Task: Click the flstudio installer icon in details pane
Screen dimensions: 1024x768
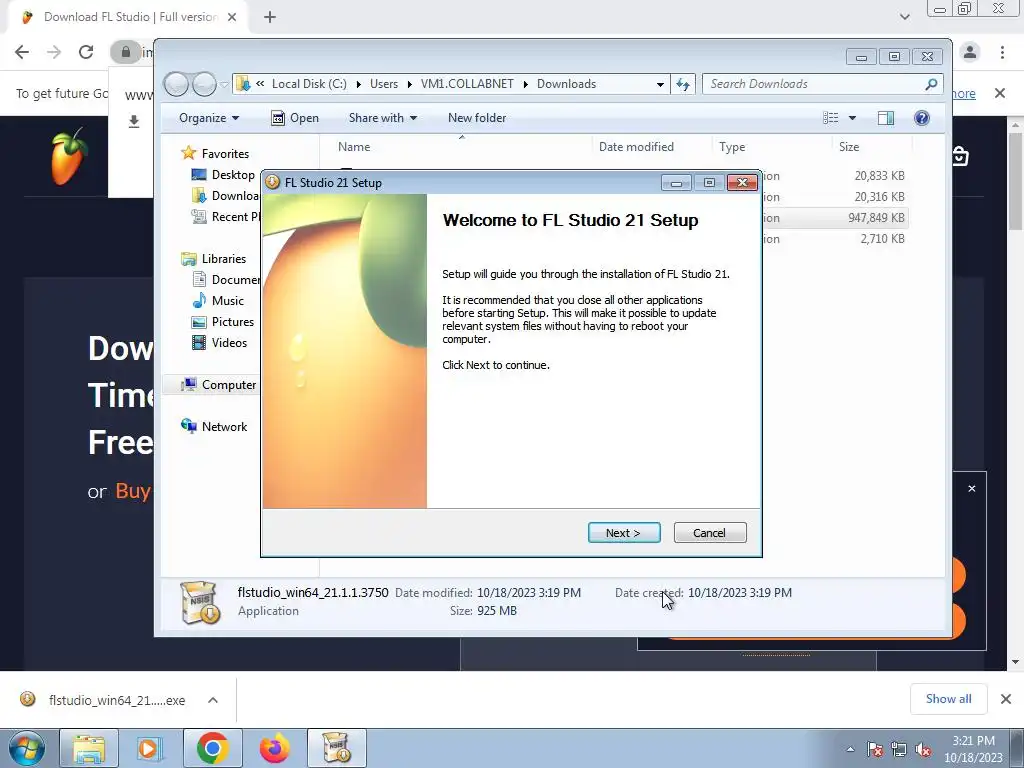Action: [200, 601]
